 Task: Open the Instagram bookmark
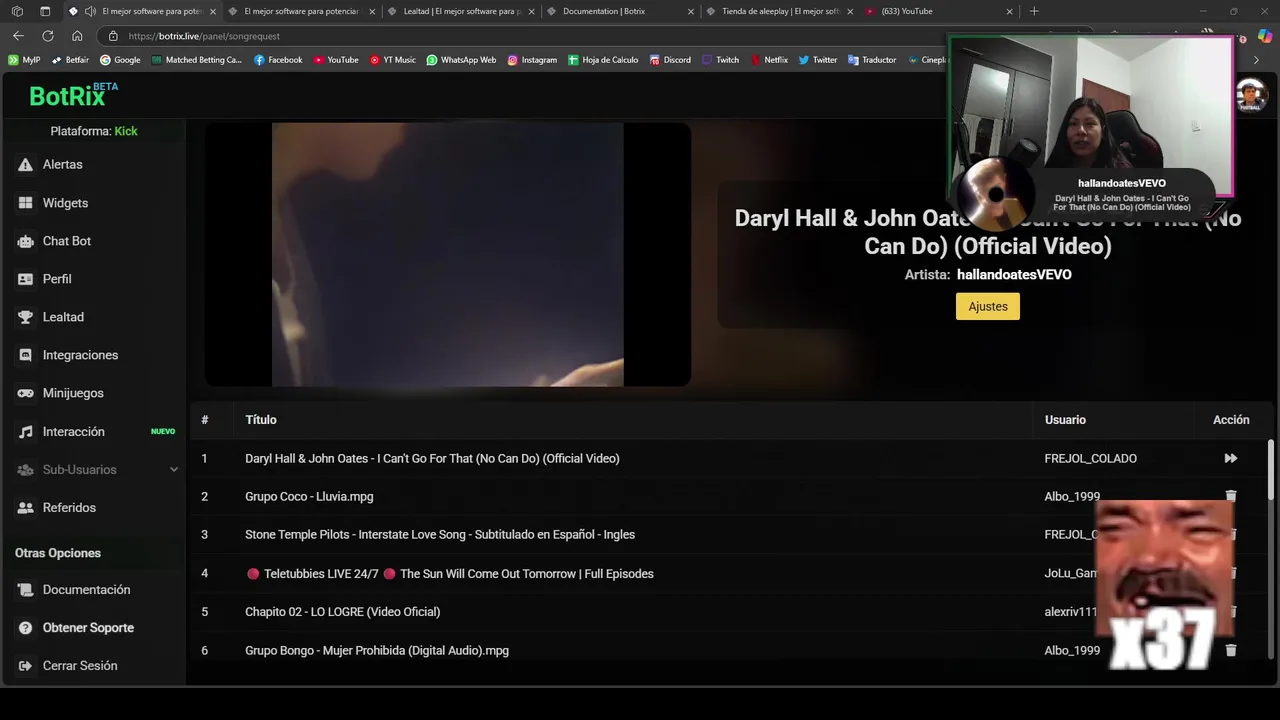[x=532, y=60]
